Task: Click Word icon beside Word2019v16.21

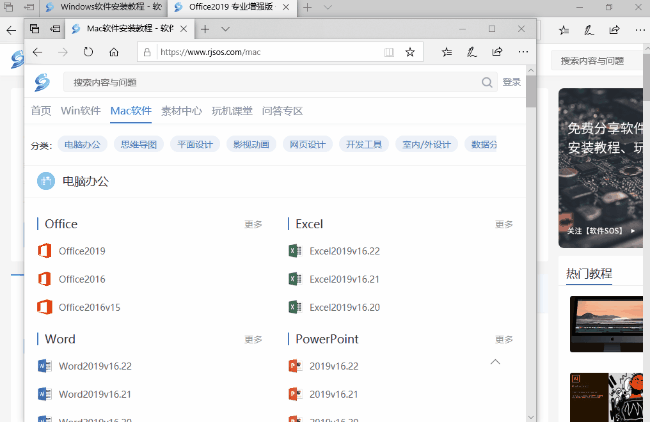Action: pos(44,394)
